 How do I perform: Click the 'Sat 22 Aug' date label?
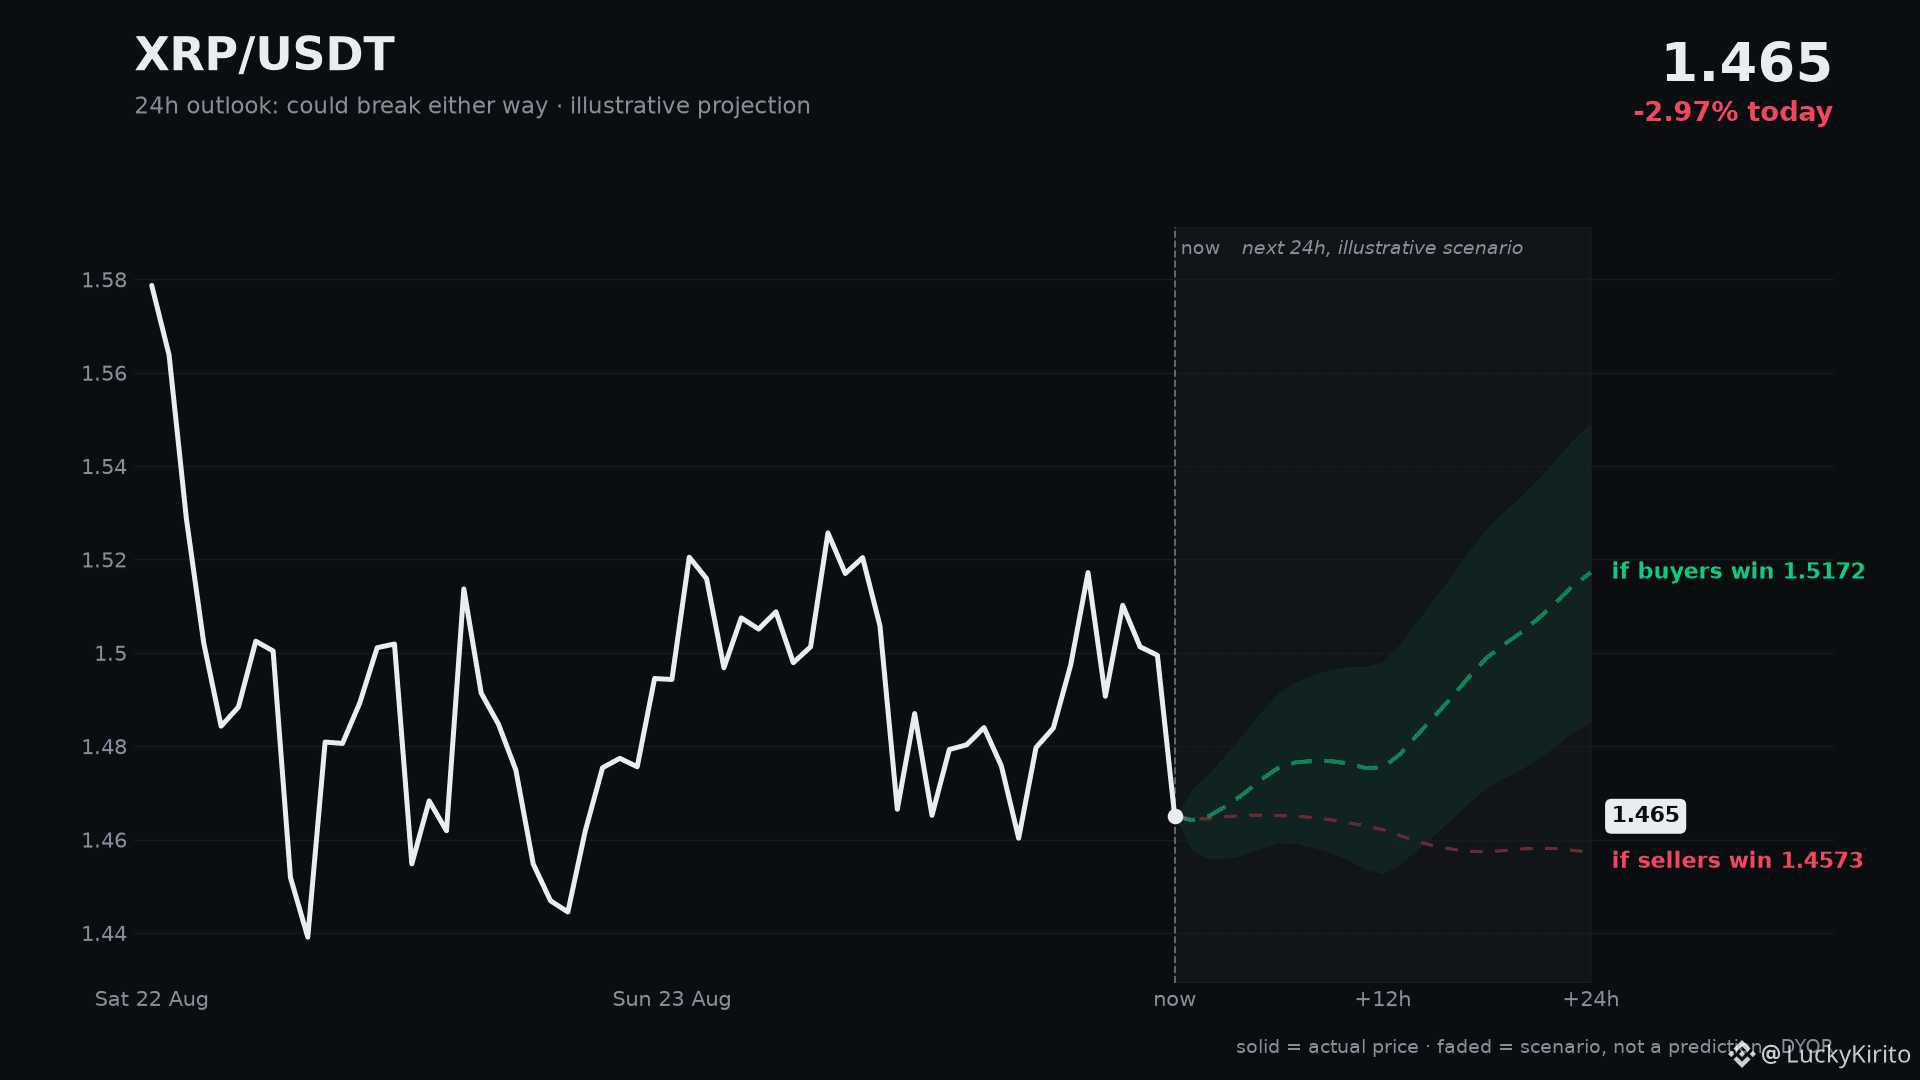click(x=152, y=999)
